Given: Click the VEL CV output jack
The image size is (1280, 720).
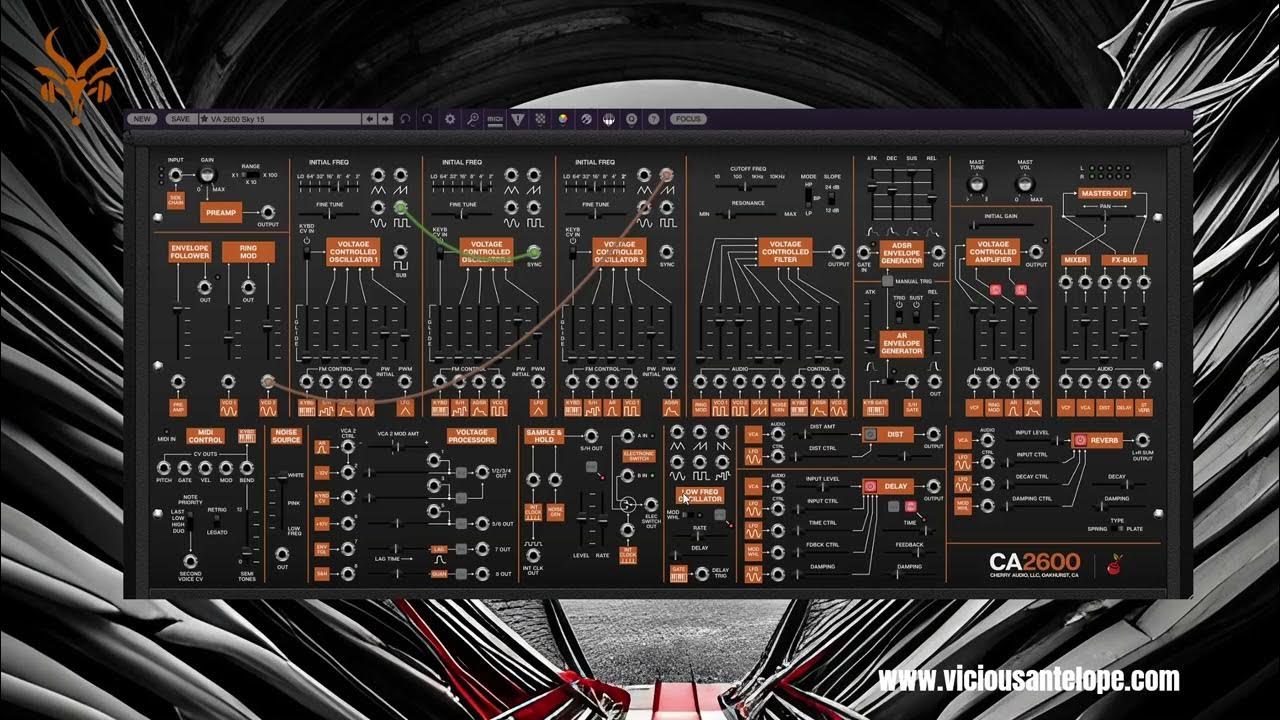Looking at the screenshot, I should coord(206,468).
